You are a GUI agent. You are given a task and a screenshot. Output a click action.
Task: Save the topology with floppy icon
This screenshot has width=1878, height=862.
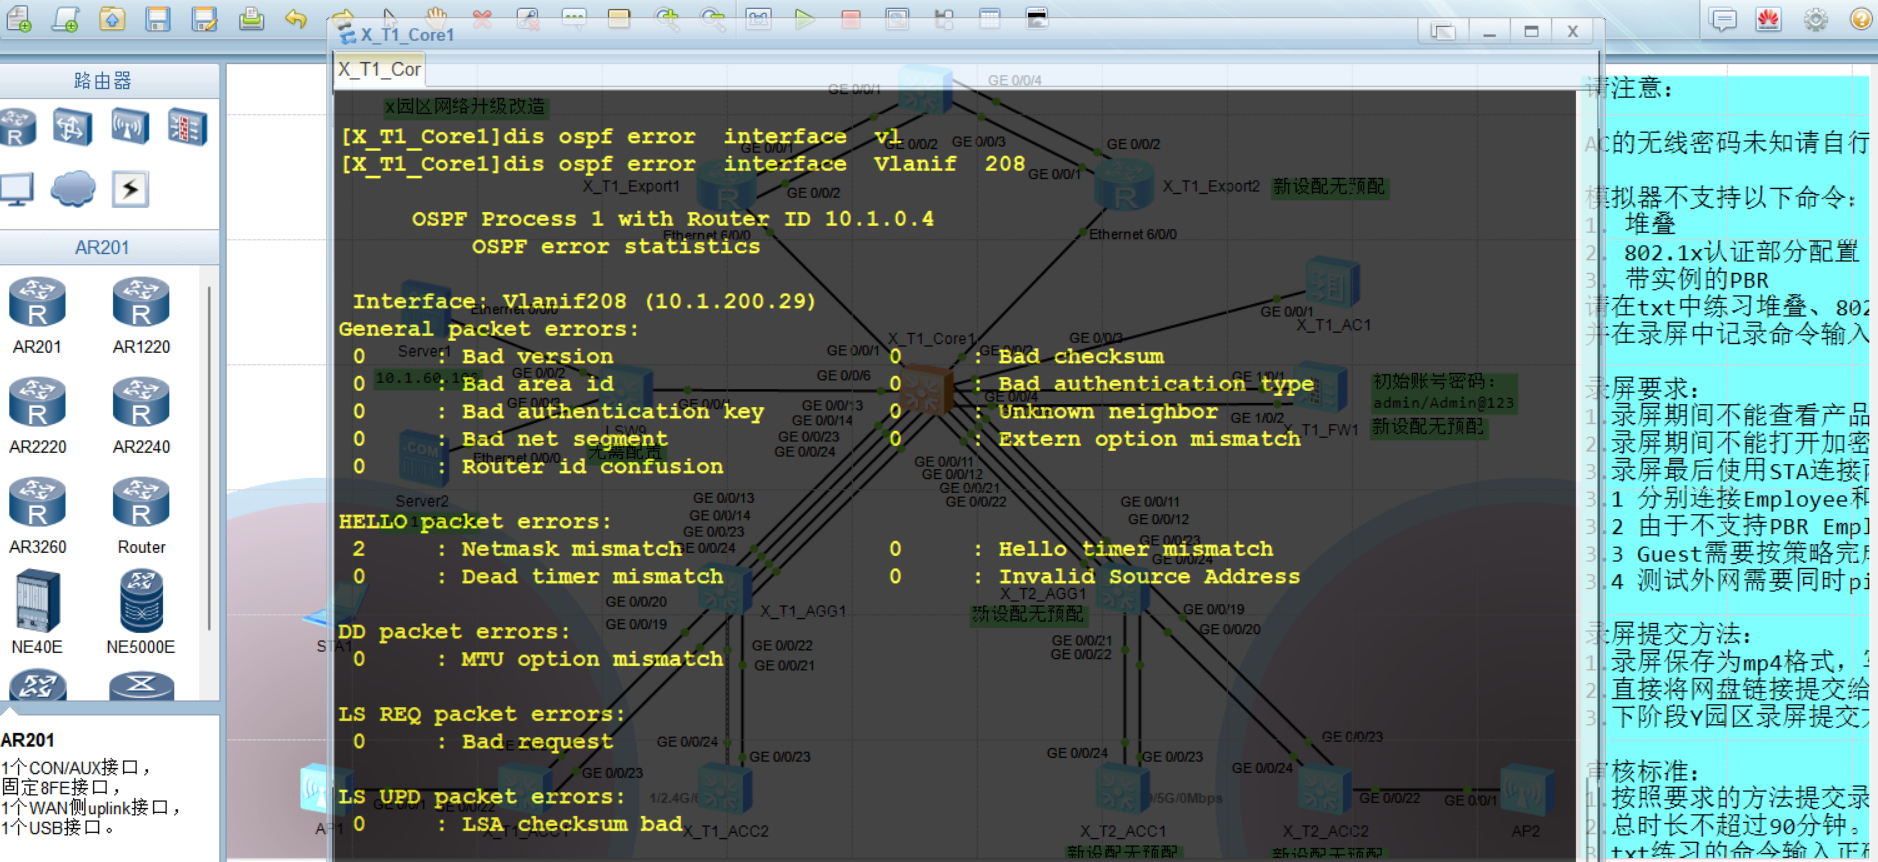pyautogui.click(x=158, y=17)
